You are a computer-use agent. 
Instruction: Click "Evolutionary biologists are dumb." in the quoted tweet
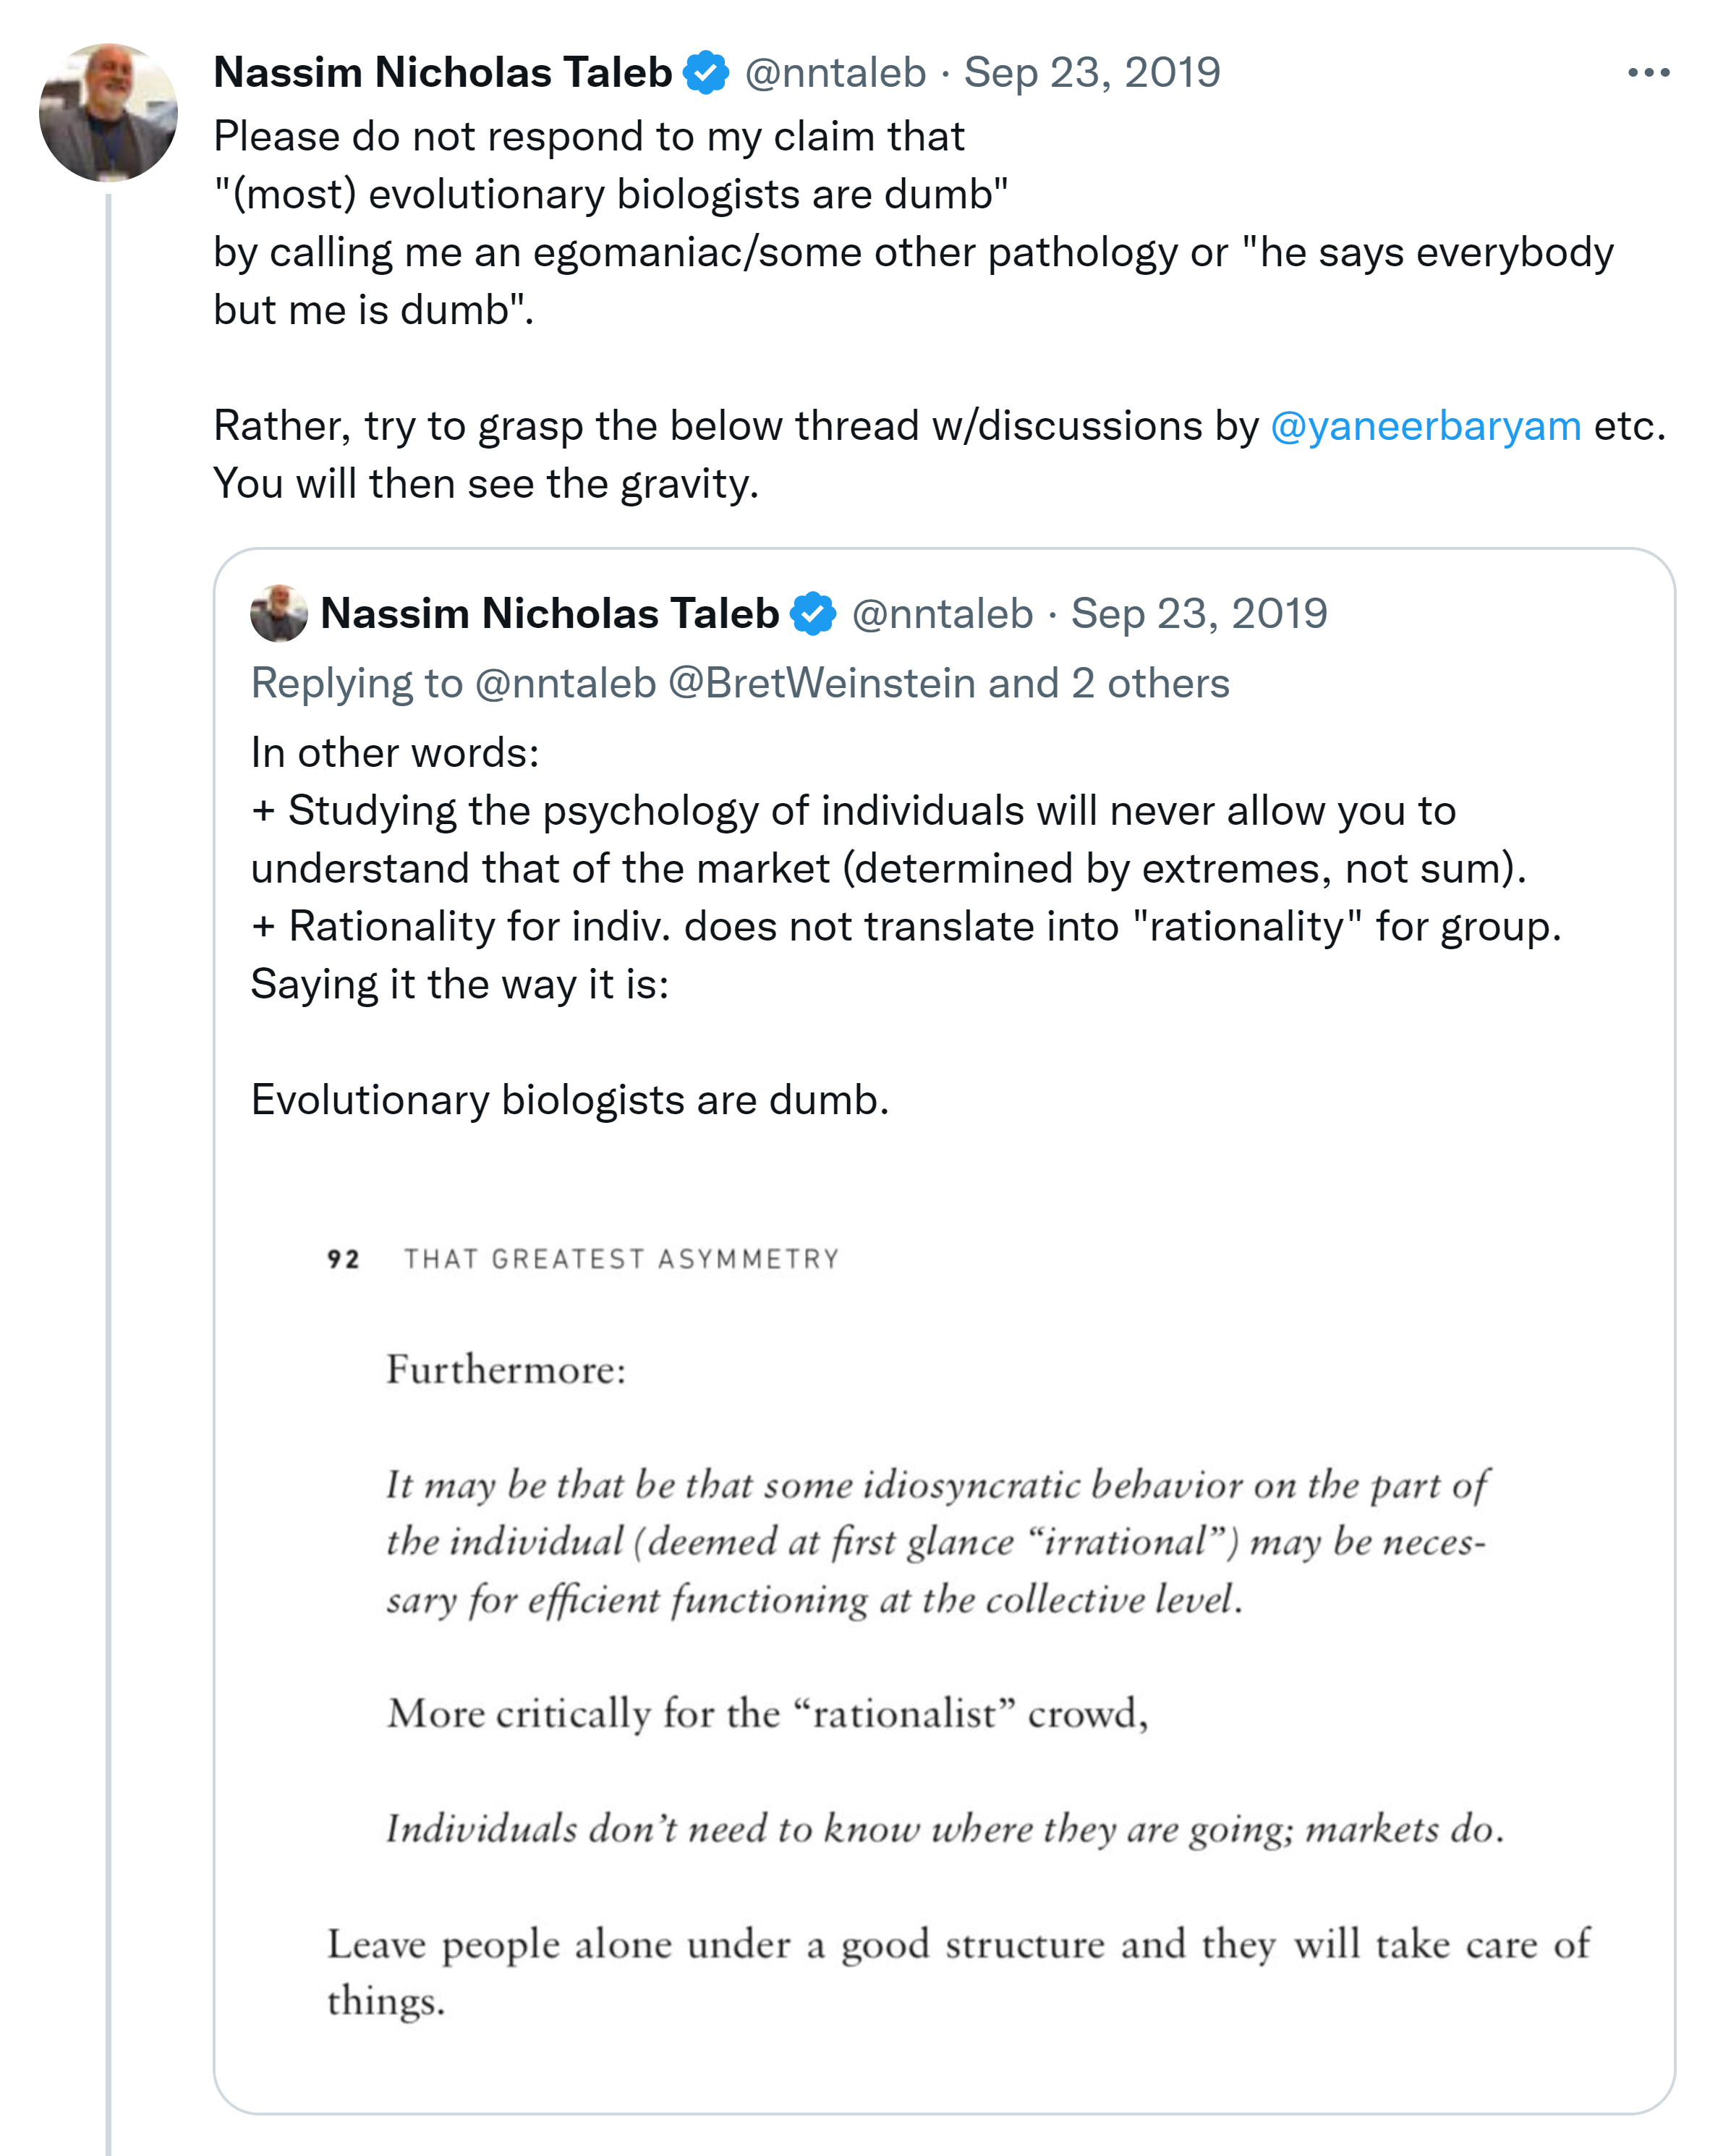(x=570, y=1100)
